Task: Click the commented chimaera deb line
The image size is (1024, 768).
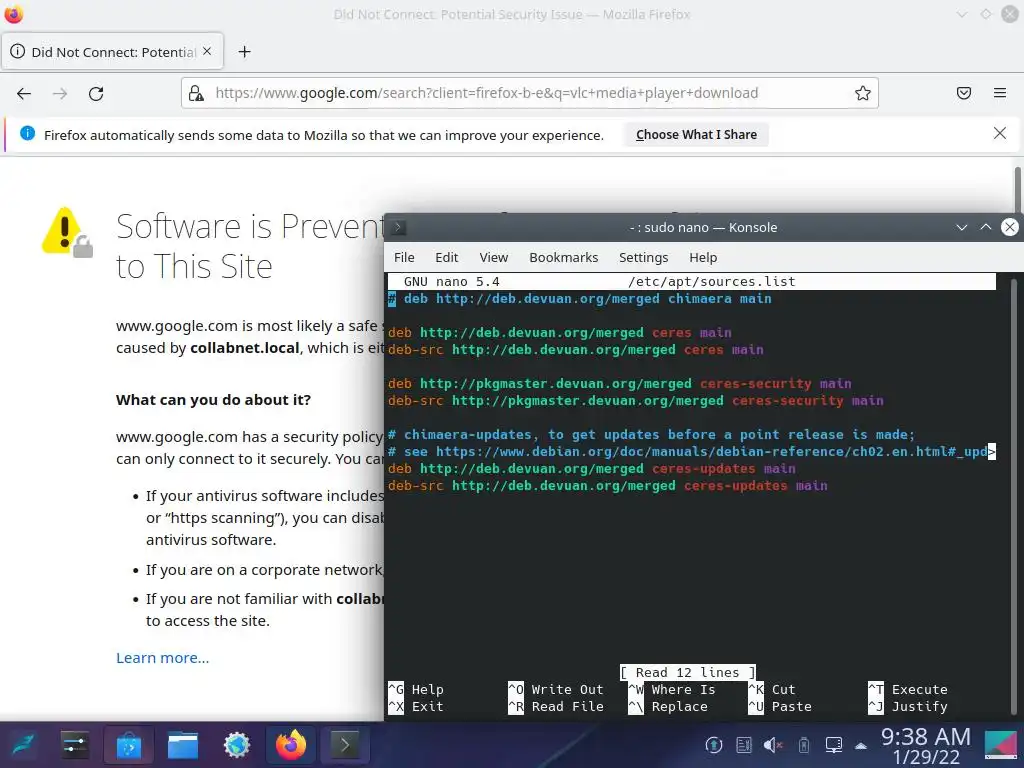Action: click(580, 298)
